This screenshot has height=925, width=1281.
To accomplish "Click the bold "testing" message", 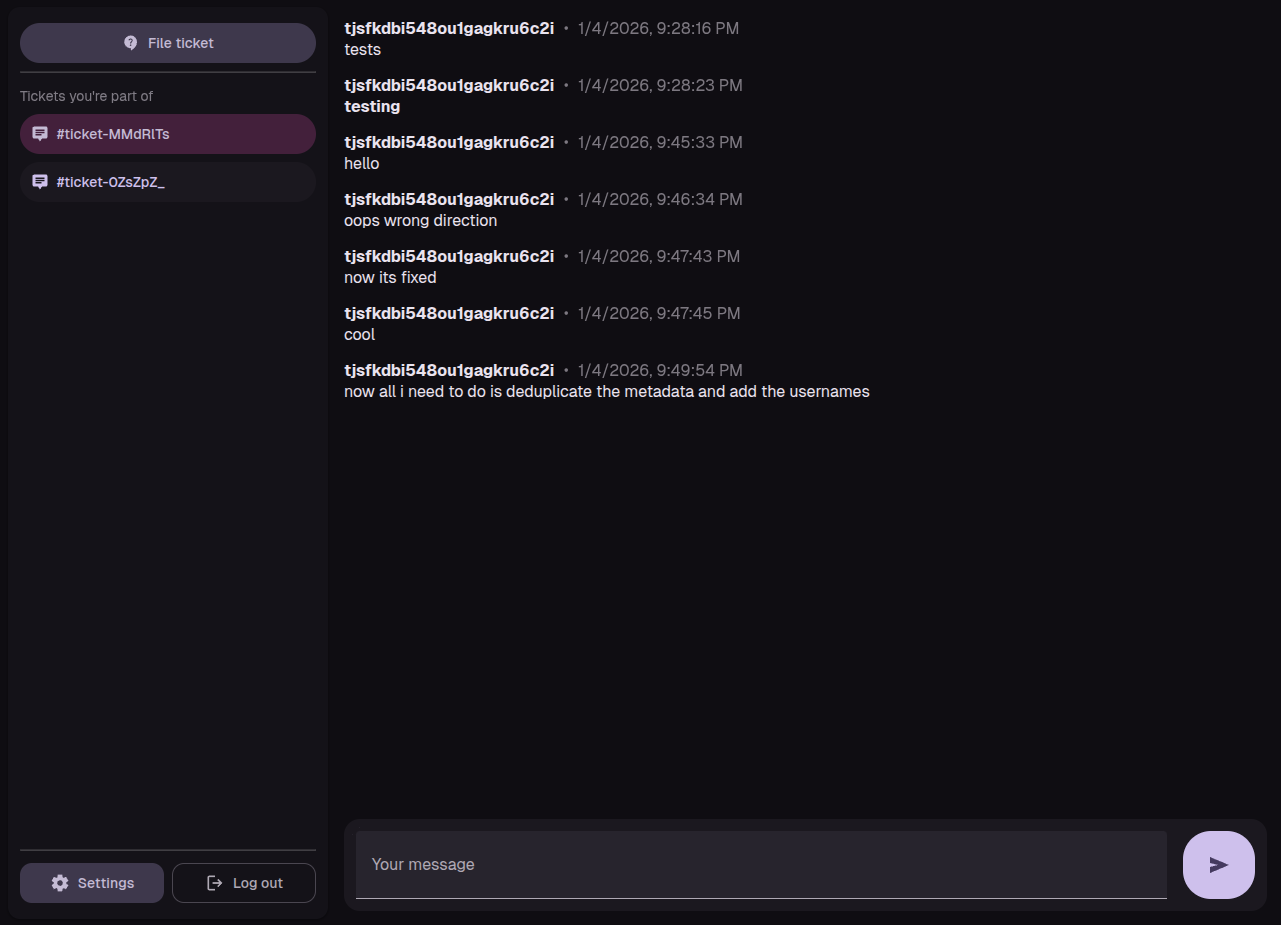I will pyautogui.click(x=372, y=106).
